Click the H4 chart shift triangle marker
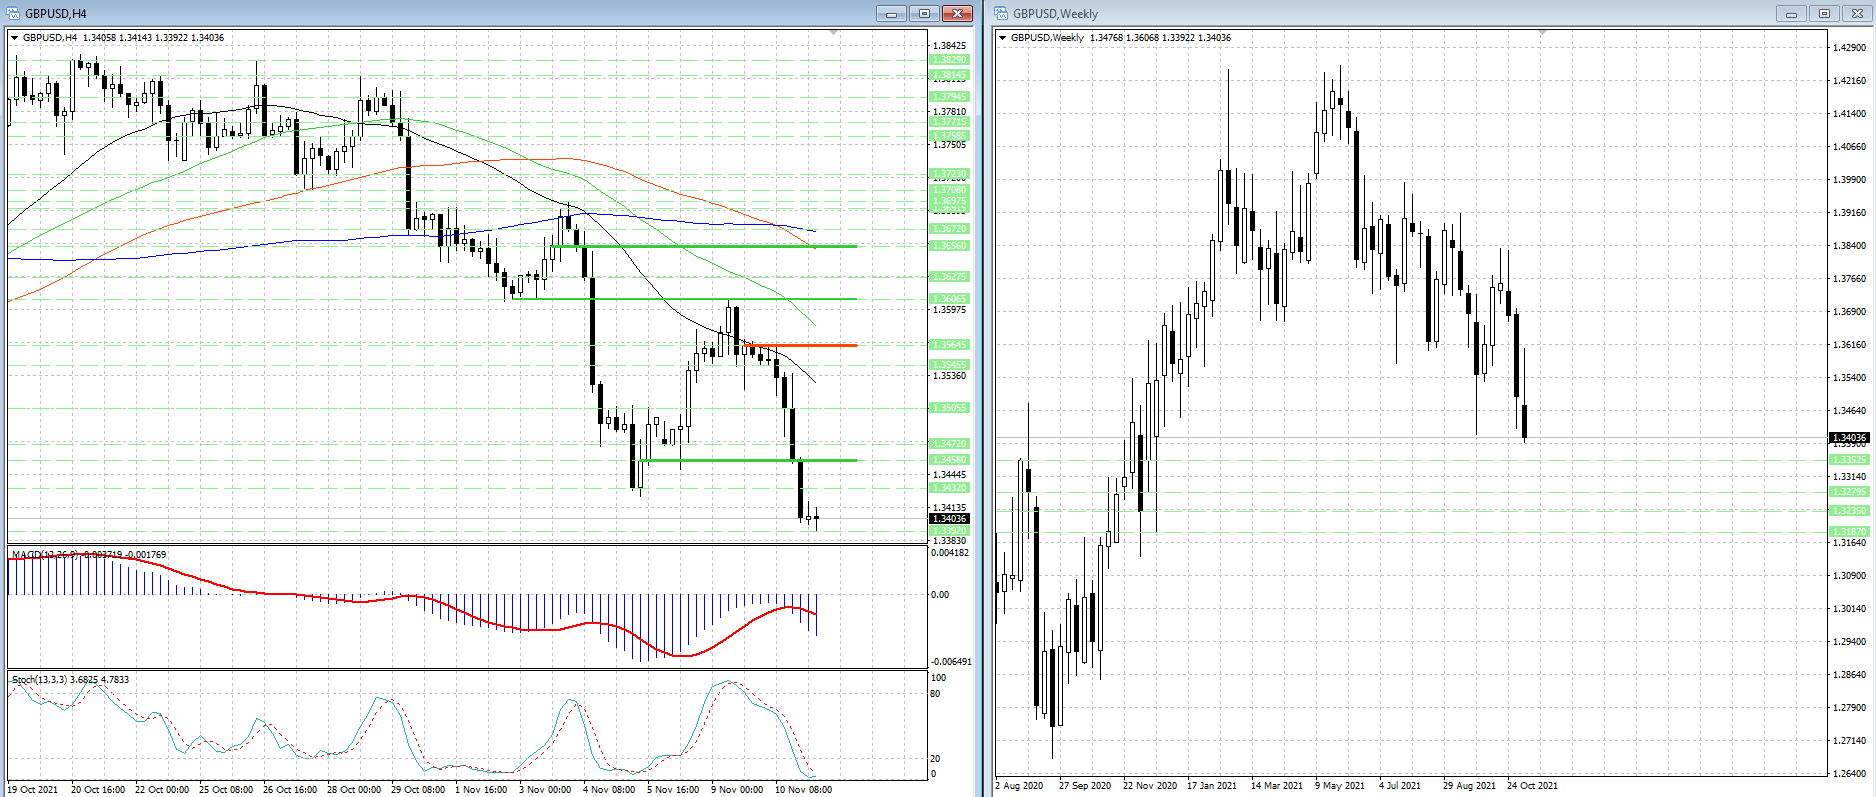Screen dimensions: 1876x797 [834, 33]
